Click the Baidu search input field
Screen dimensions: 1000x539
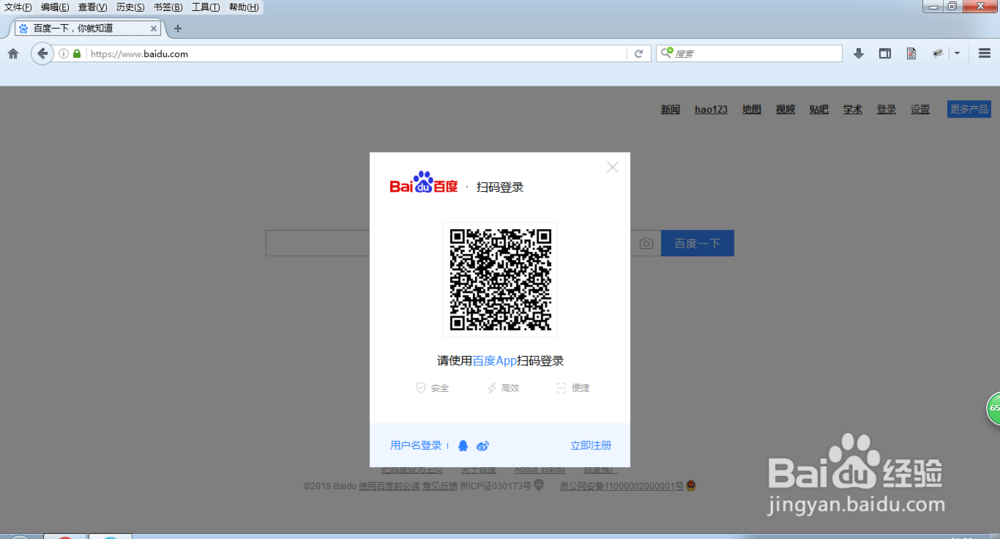tap(318, 244)
